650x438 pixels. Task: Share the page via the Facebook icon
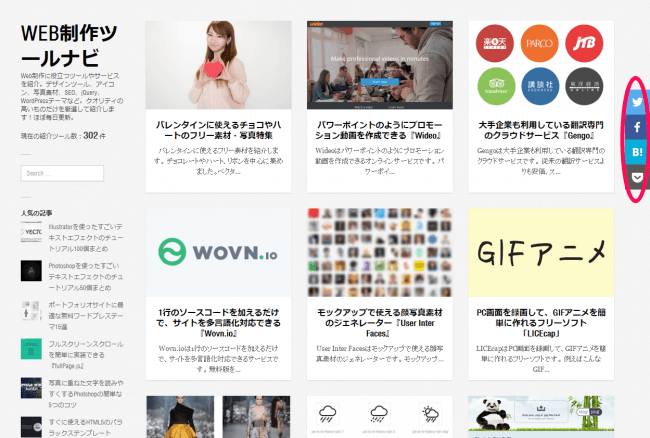(637, 127)
